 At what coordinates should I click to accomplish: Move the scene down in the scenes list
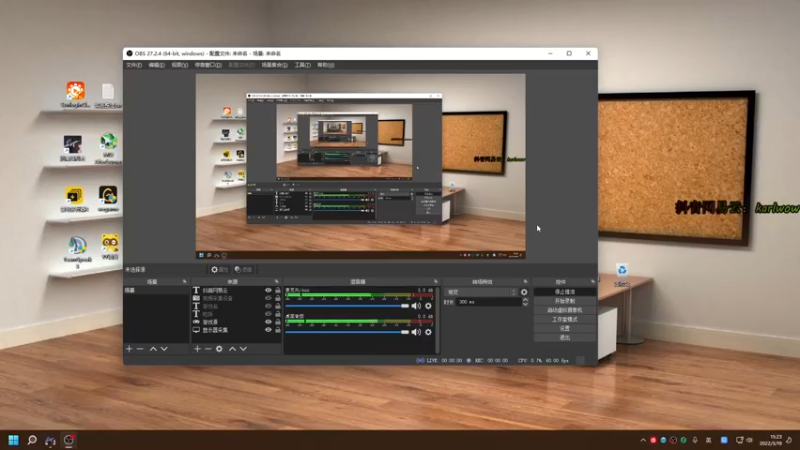click(164, 349)
